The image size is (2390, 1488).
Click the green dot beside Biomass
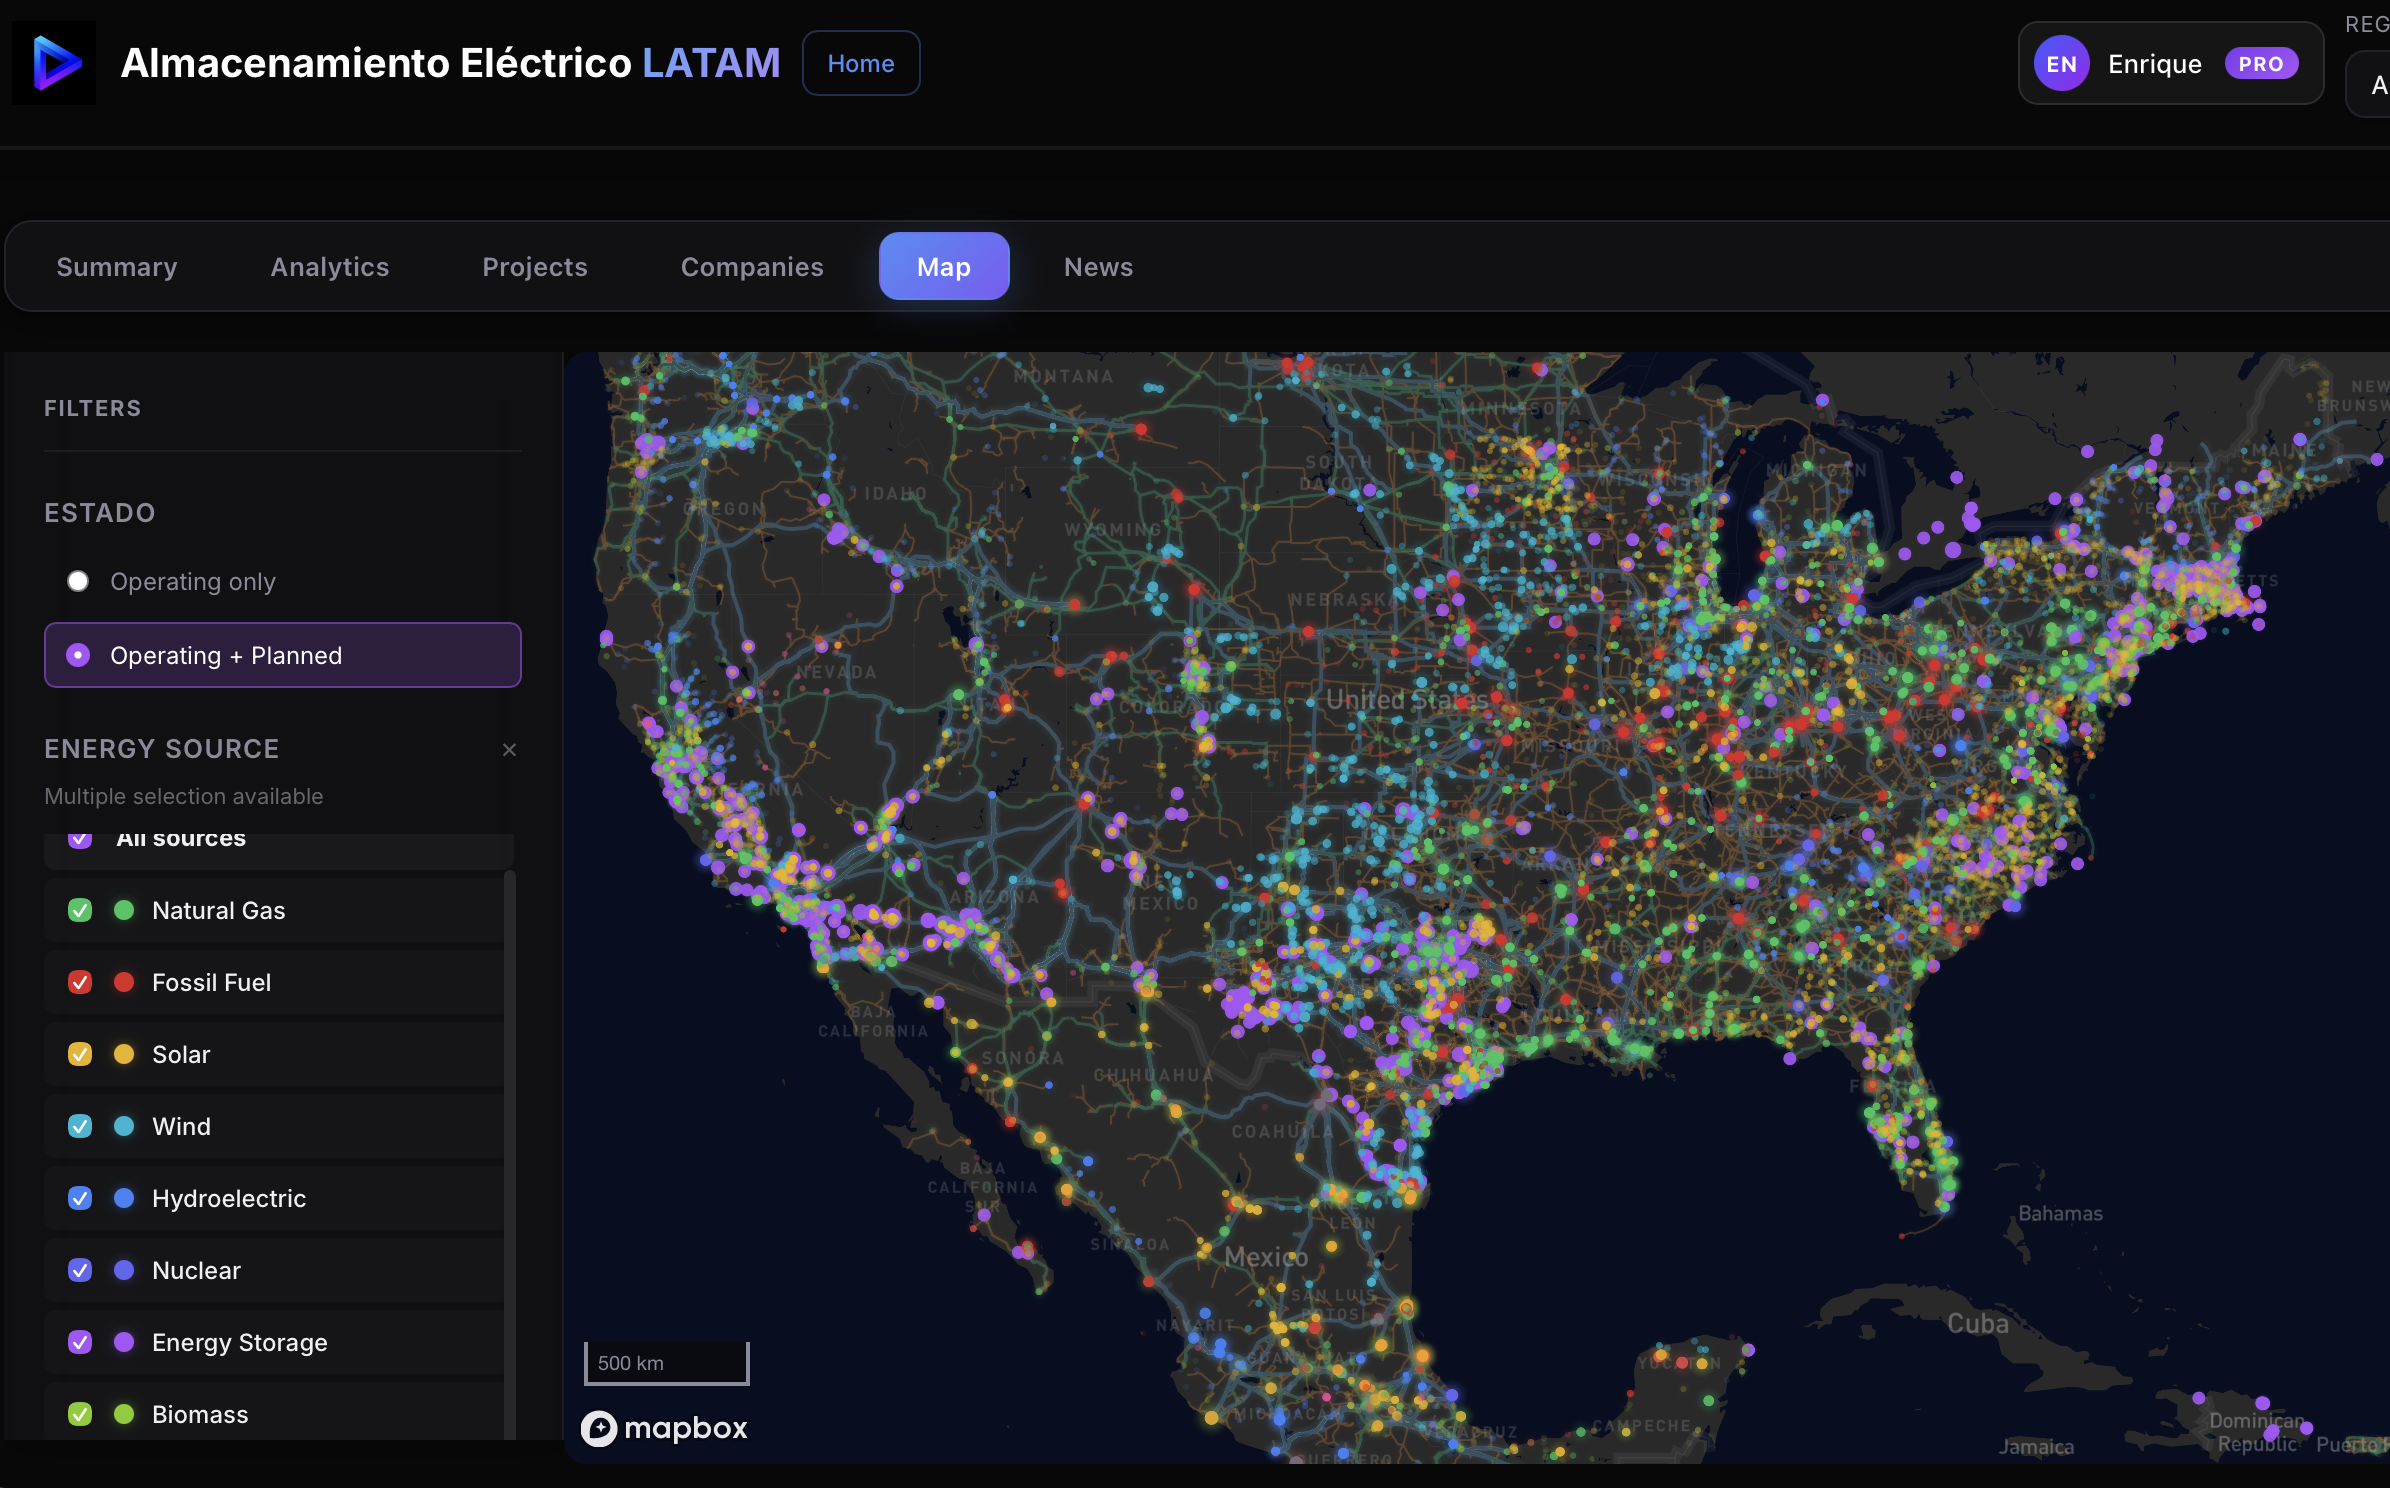click(123, 1414)
